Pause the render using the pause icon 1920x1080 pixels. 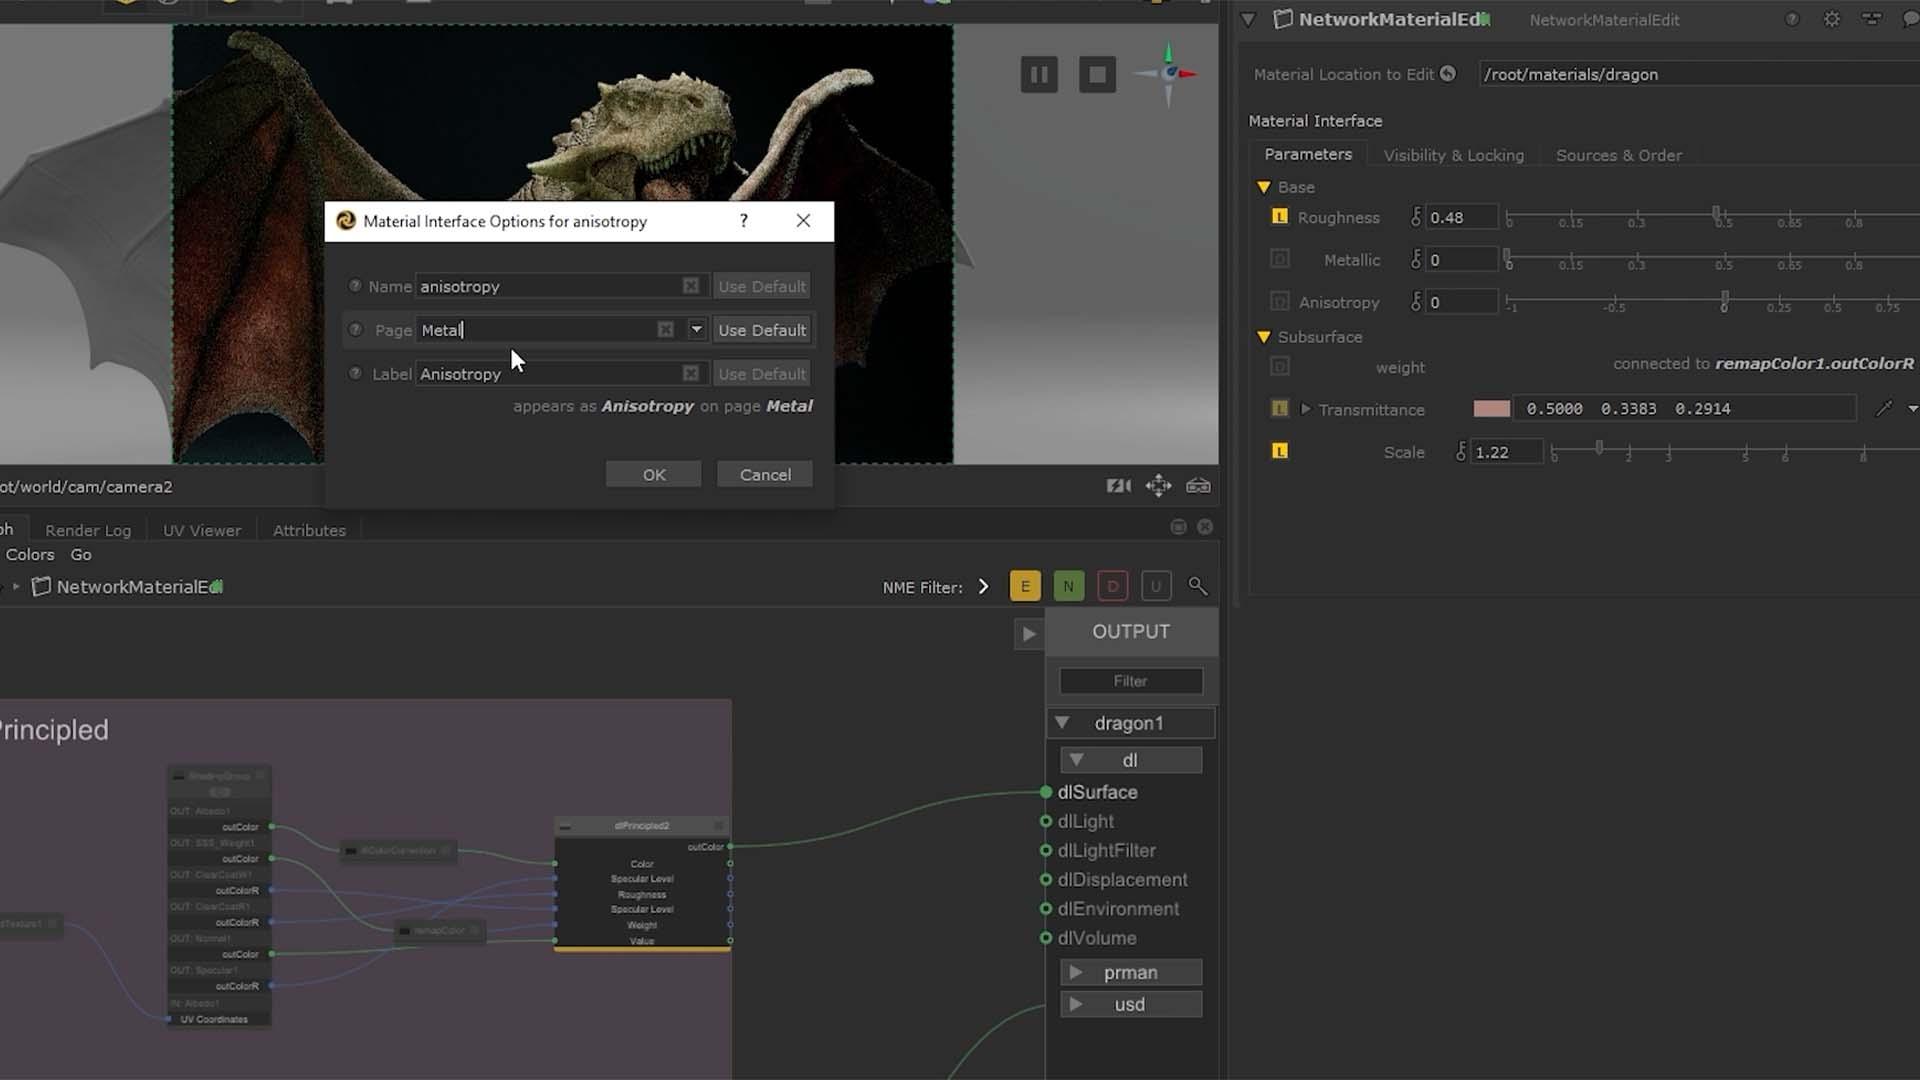click(x=1039, y=74)
